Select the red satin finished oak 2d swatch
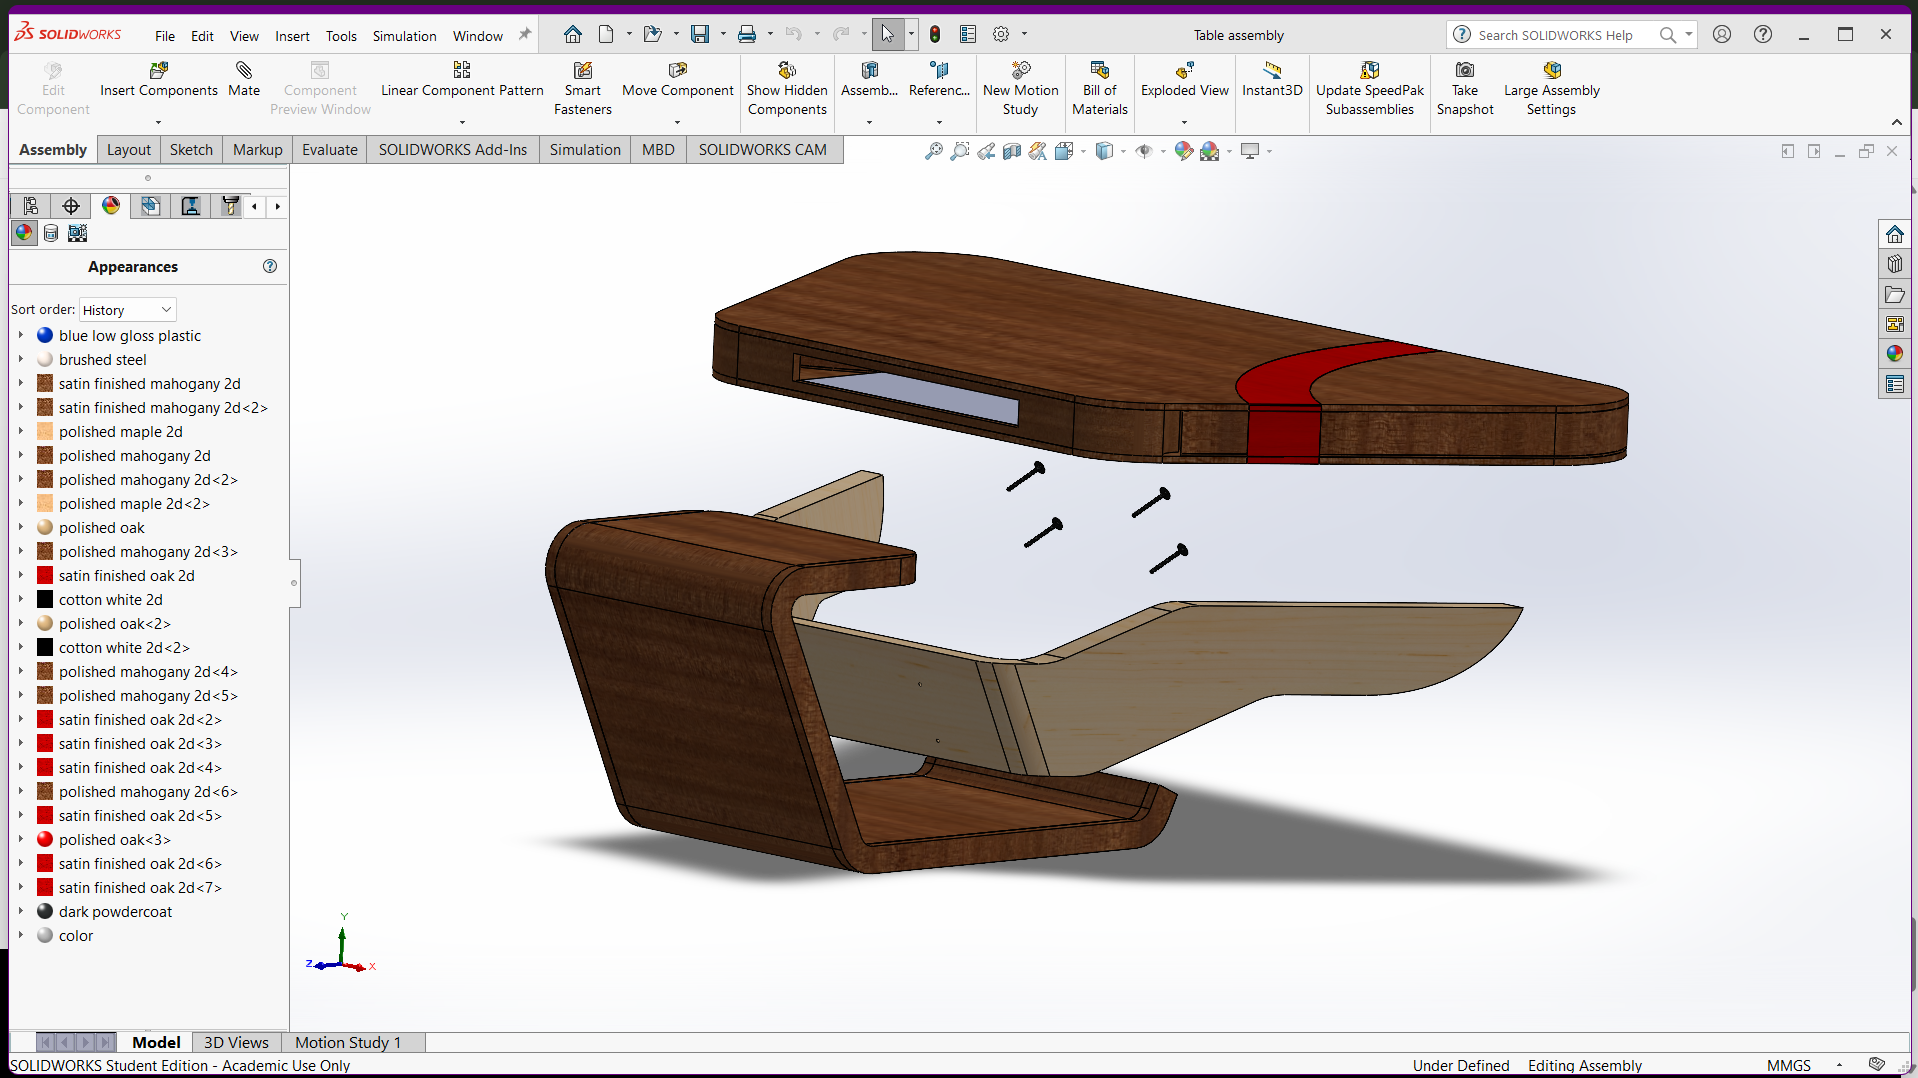This screenshot has height=1078, width=1918. (45, 576)
